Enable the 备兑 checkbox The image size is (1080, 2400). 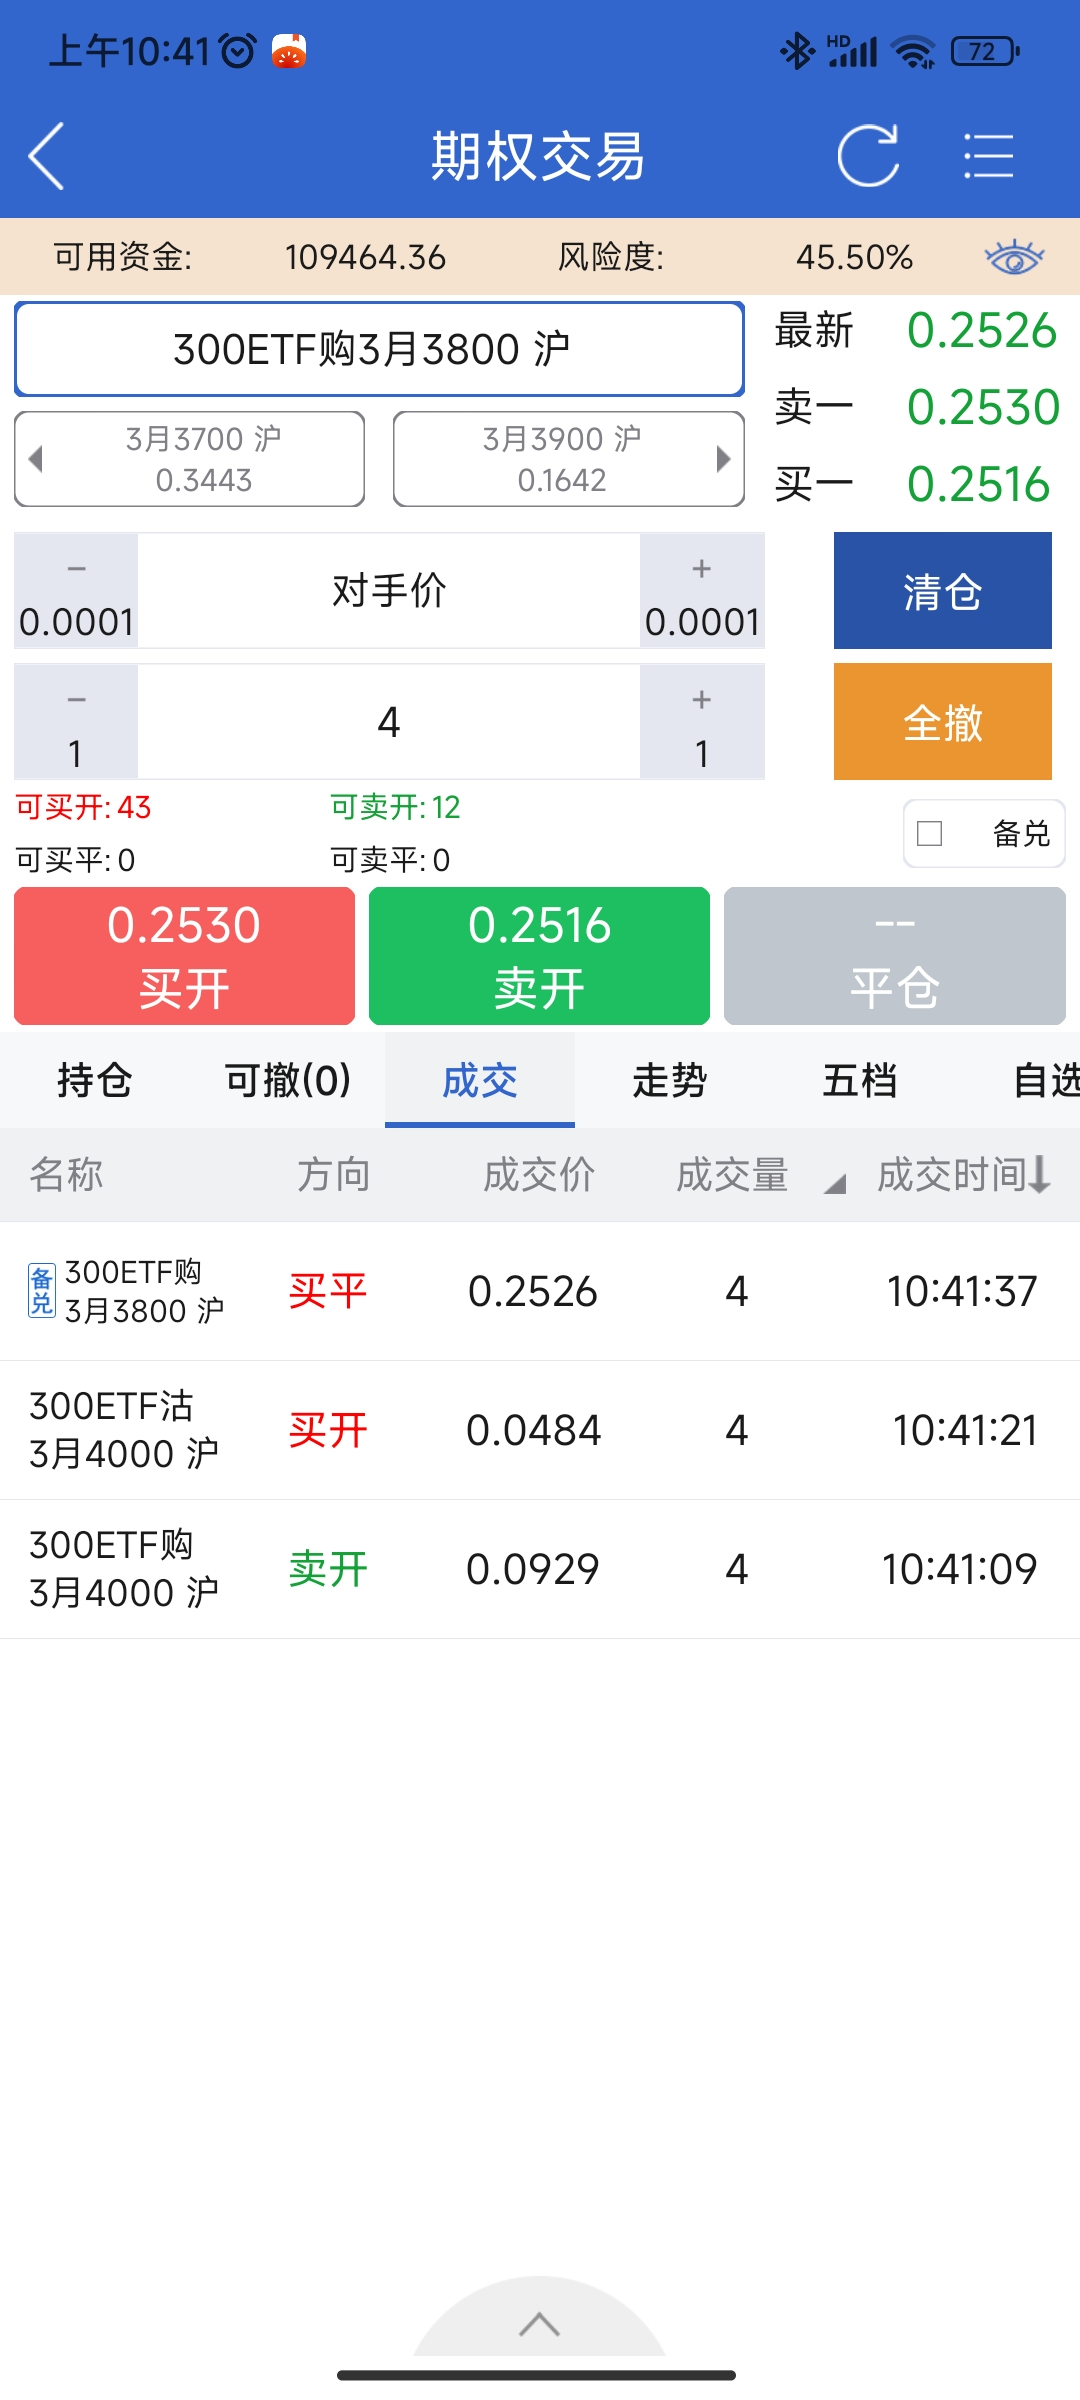pos(930,833)
